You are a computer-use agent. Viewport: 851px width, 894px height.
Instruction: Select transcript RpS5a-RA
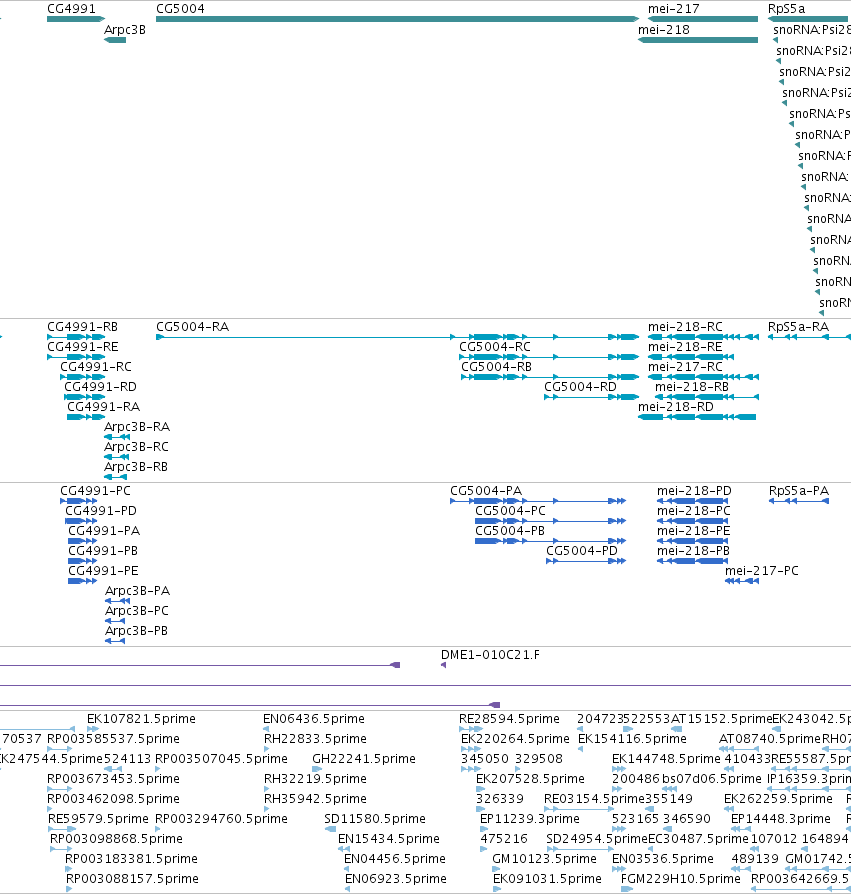799,327
